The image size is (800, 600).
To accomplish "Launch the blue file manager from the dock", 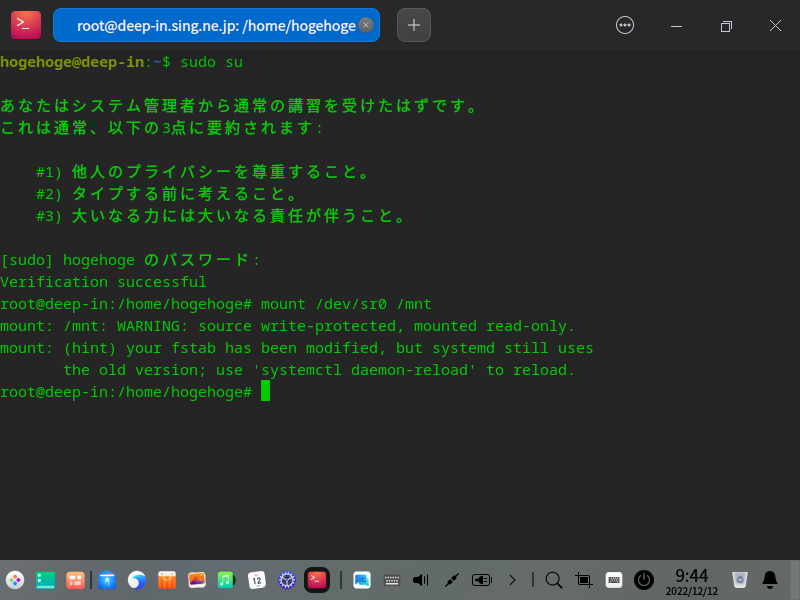I will tap(107, 580).
